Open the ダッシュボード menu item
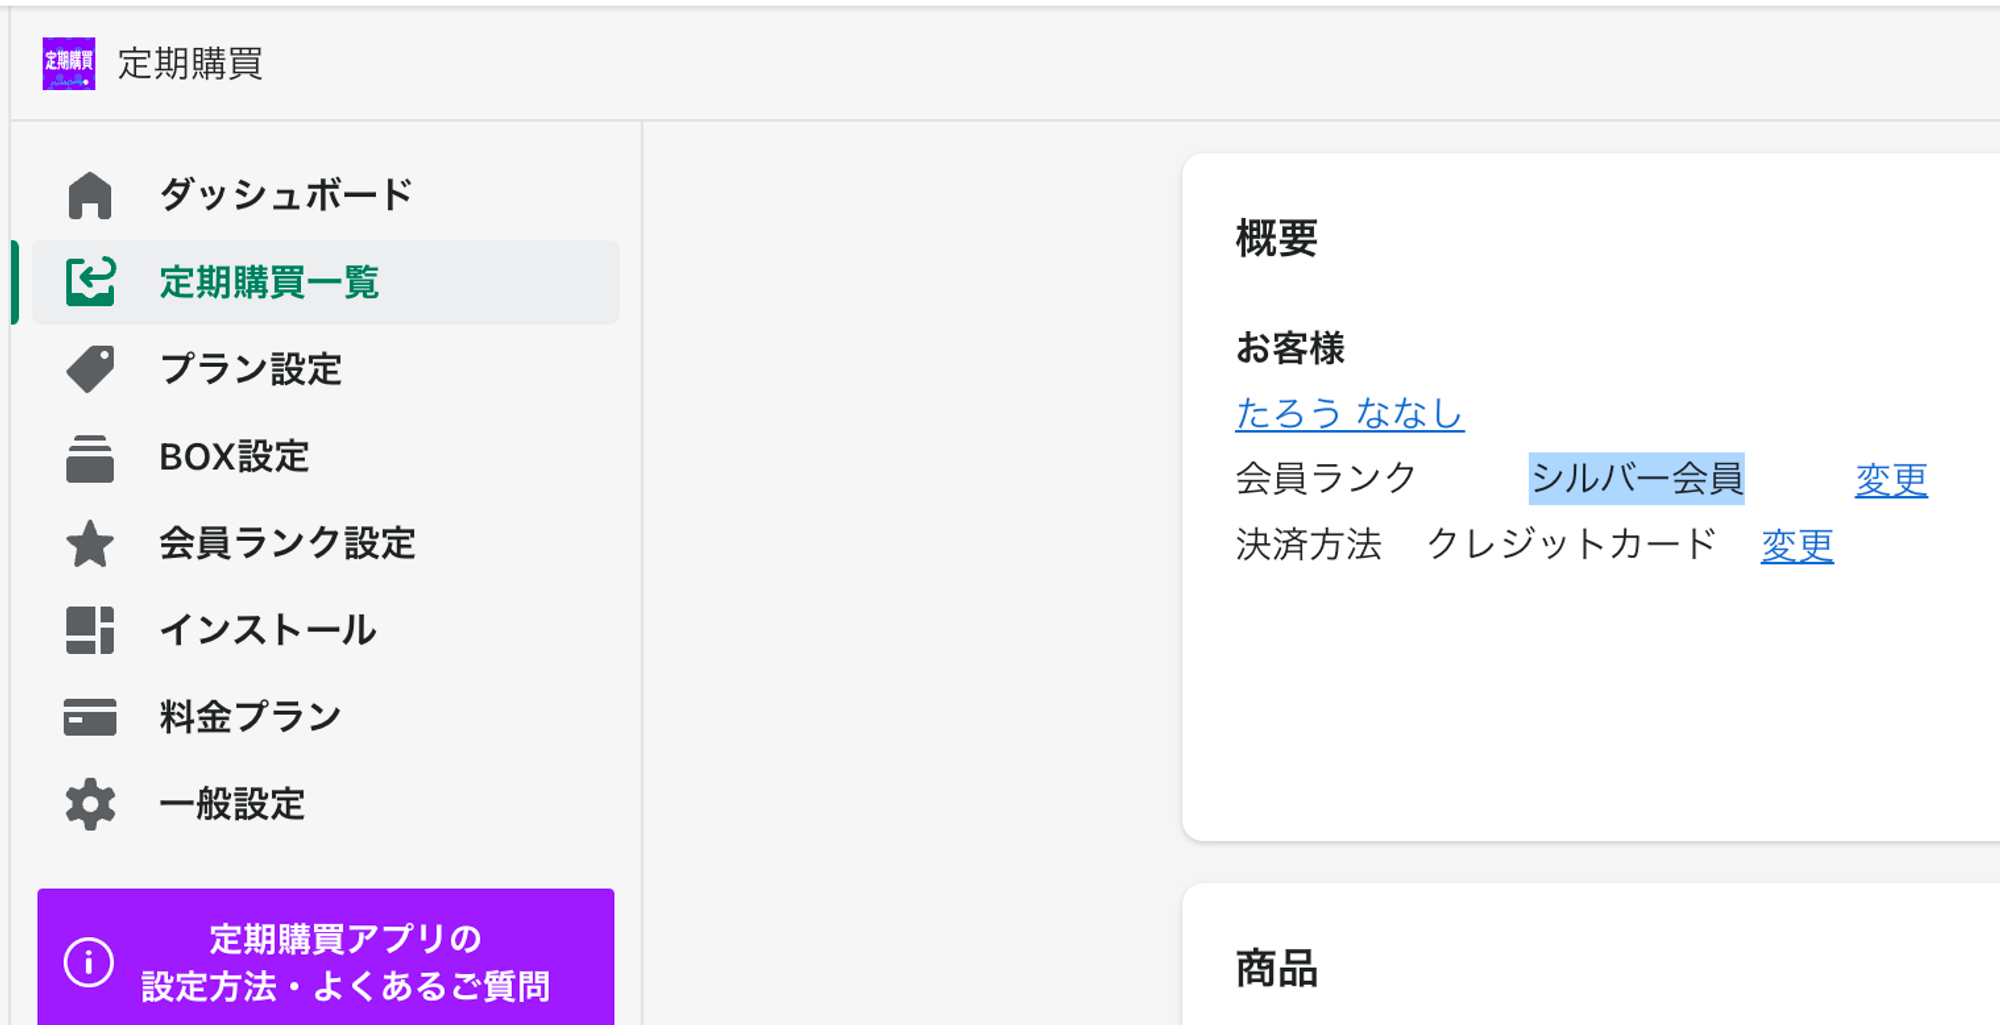The height and width of the screenshot is (1025, 2000). tap(285, 194)
